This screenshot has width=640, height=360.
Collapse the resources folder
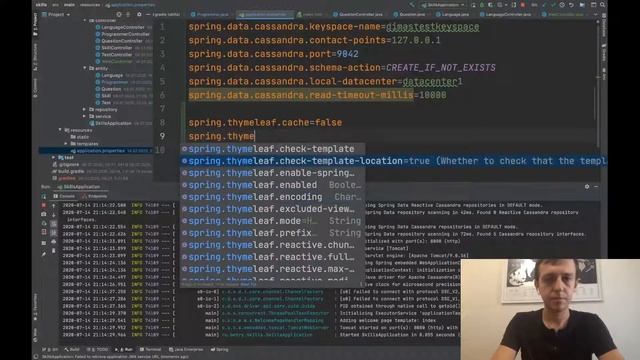point(60,130)
